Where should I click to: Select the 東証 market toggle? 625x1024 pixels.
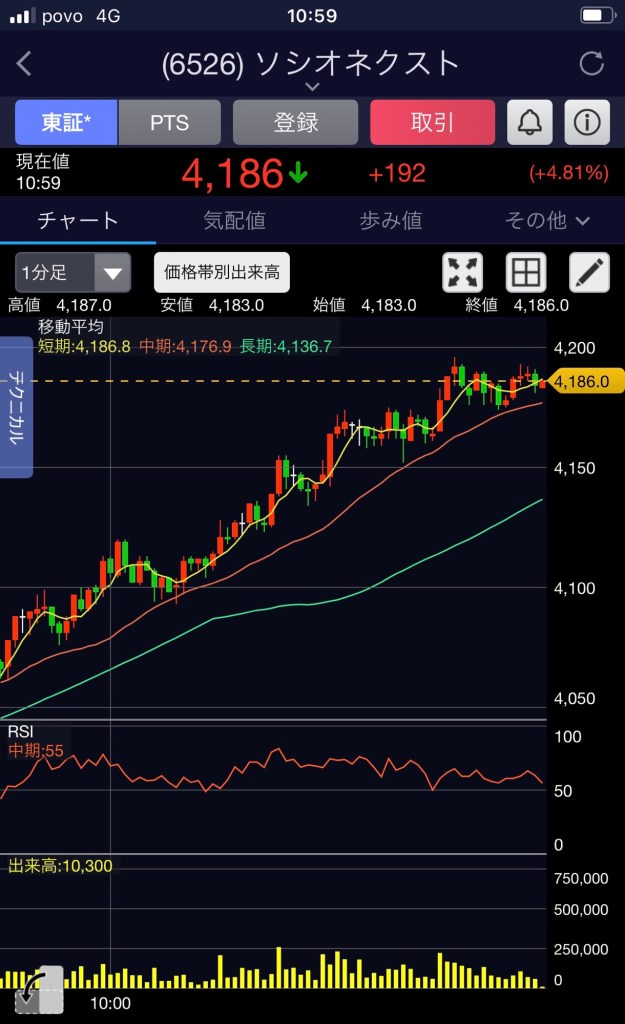click(x=66, y=123)
